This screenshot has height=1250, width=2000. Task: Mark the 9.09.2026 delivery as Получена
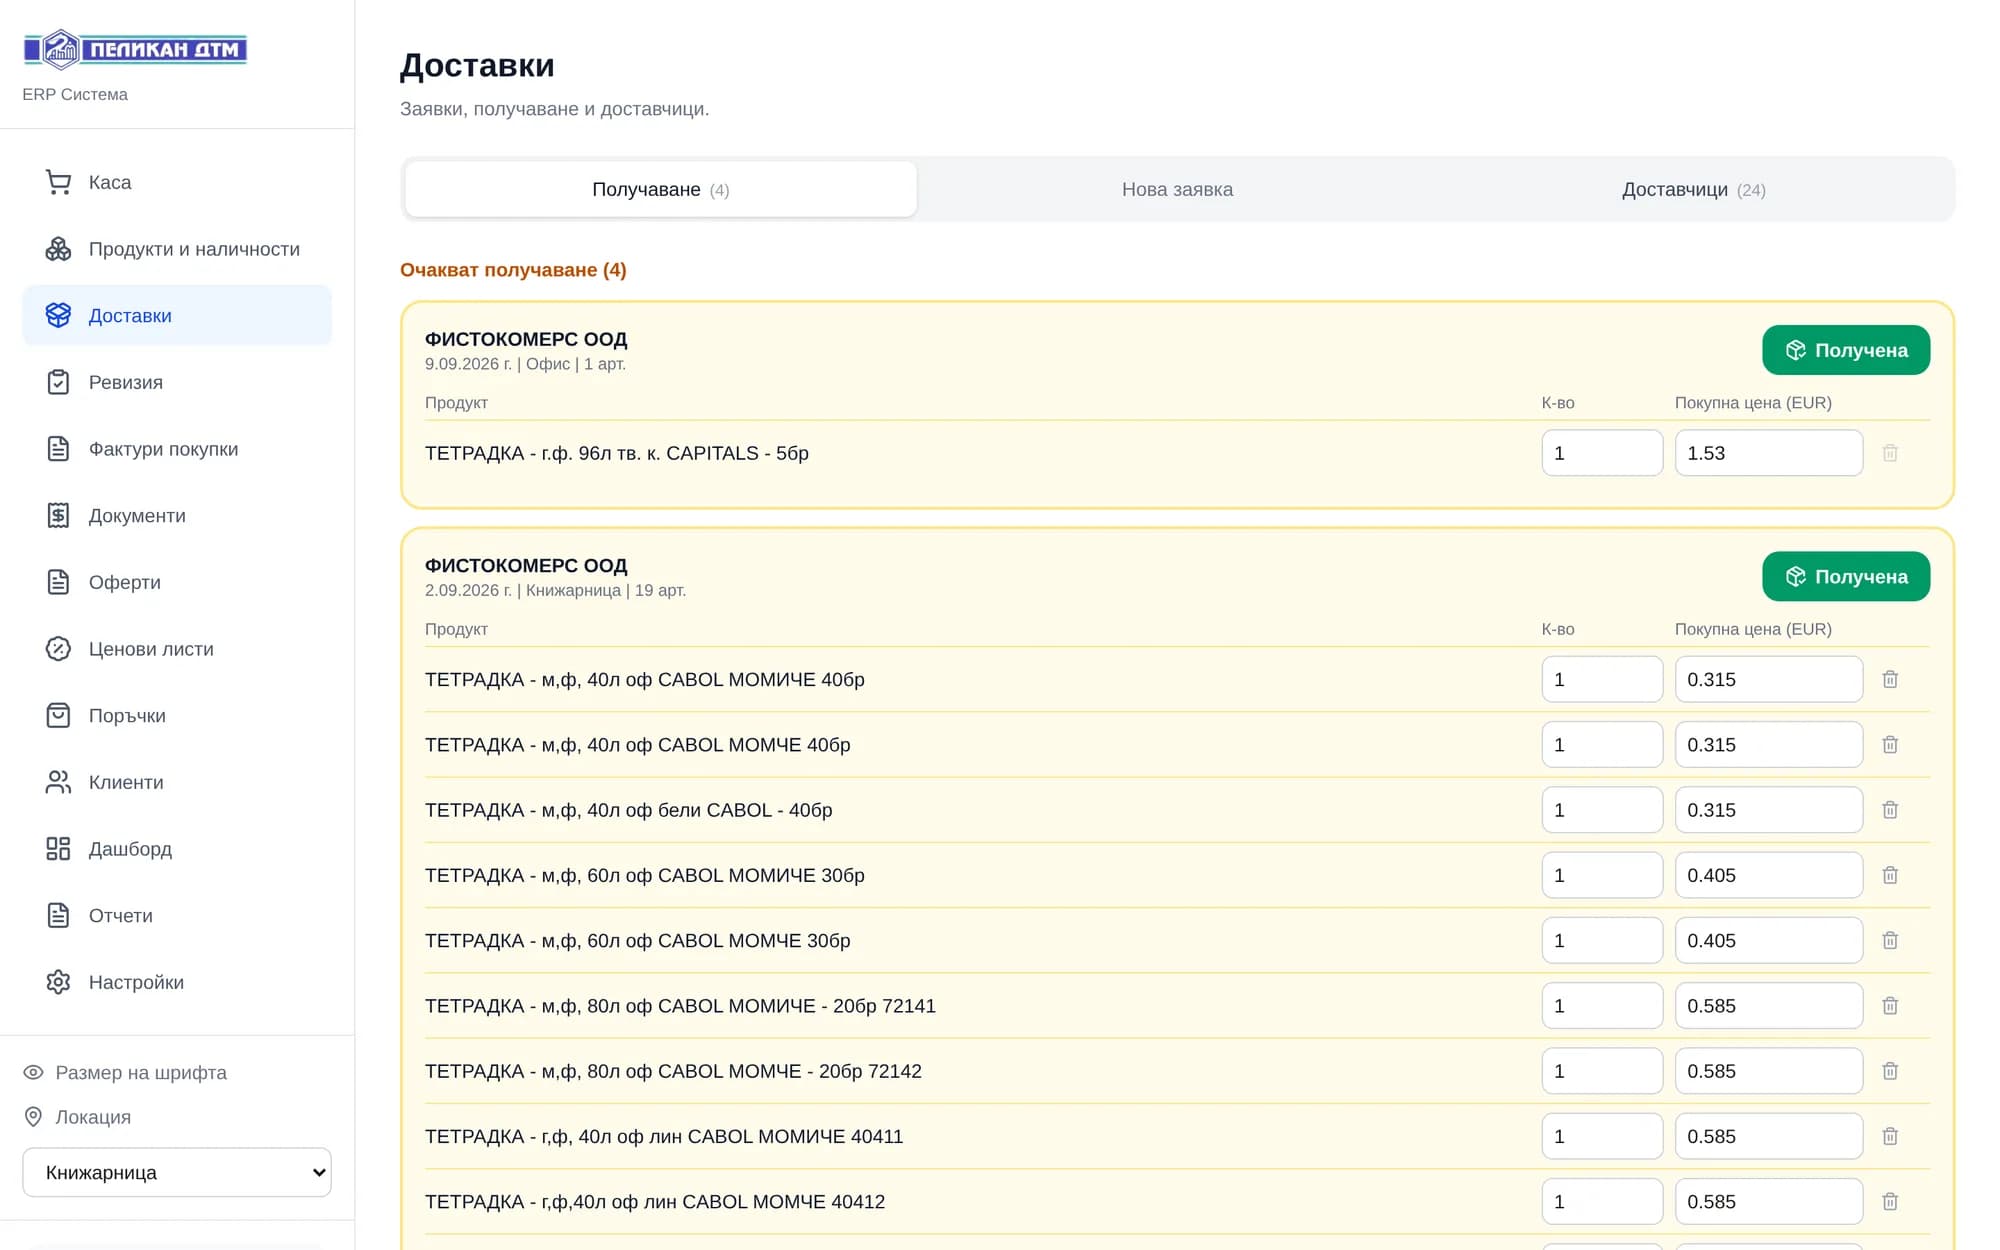[1846, 350]
